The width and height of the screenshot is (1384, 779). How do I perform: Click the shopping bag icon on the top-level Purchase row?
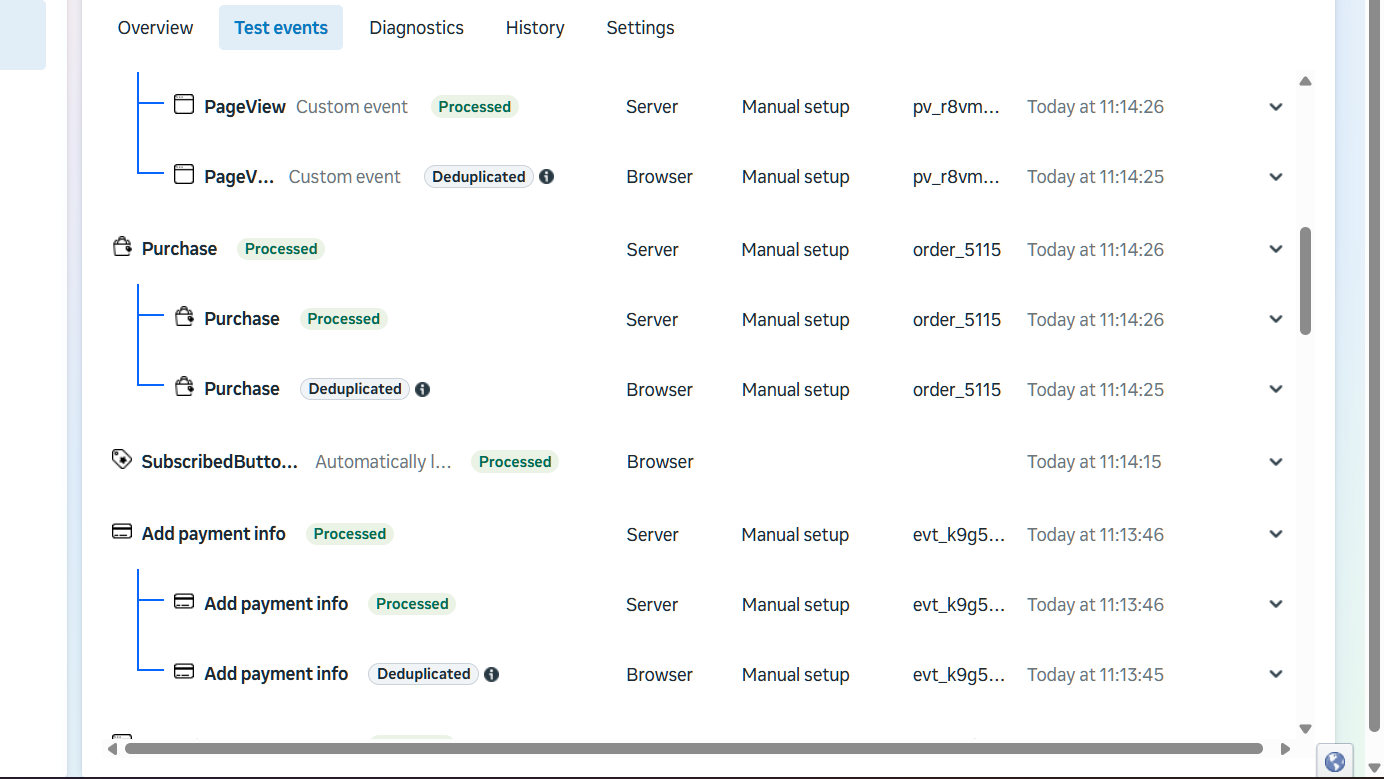pyautogui.click(x=122, y=247)
